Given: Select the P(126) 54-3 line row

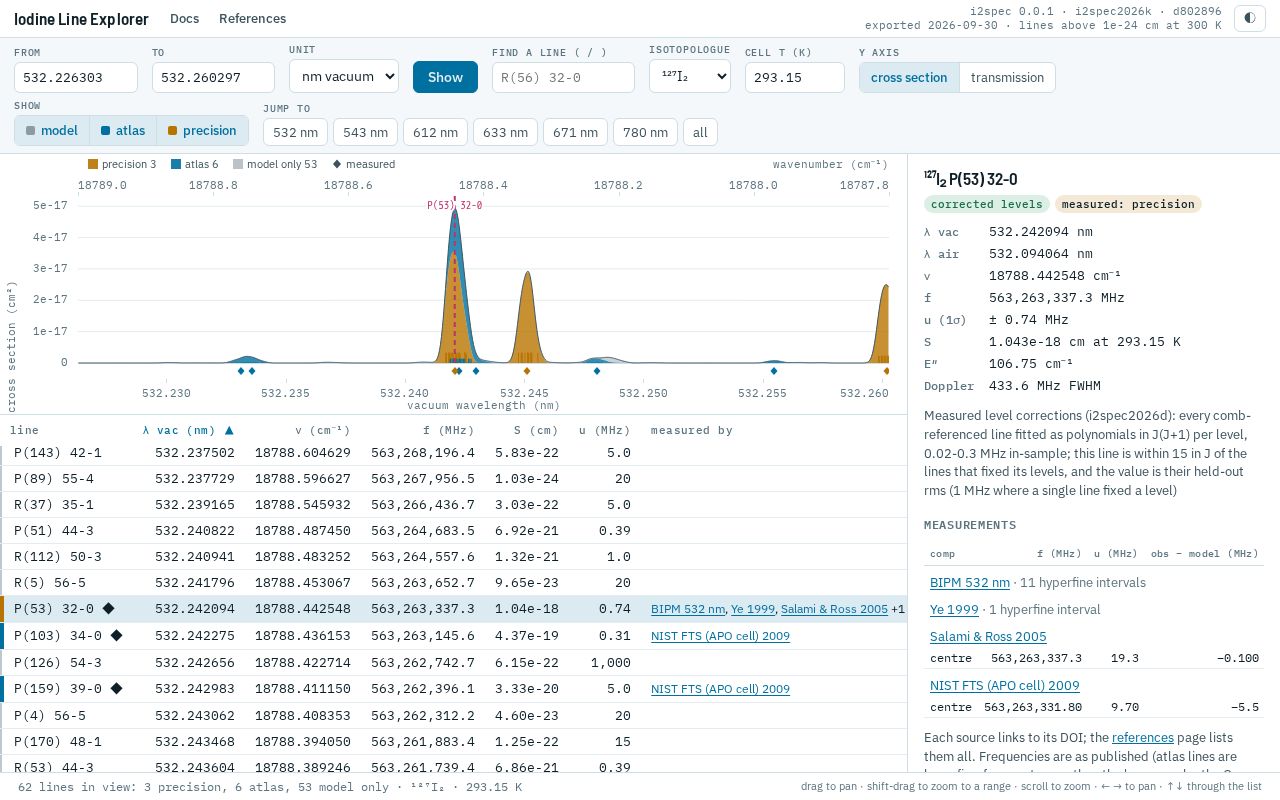Looking at the screenshot, I should (454, 662).
